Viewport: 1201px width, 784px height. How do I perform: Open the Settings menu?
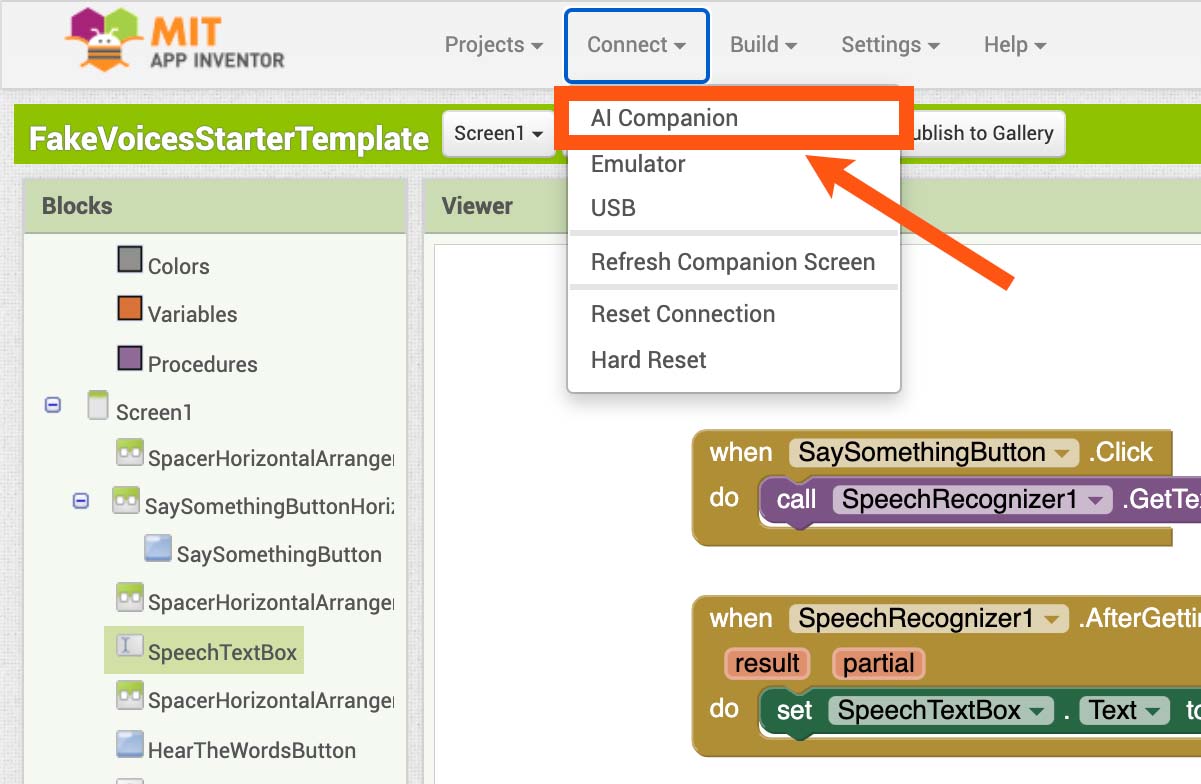[x=890, y=45]
